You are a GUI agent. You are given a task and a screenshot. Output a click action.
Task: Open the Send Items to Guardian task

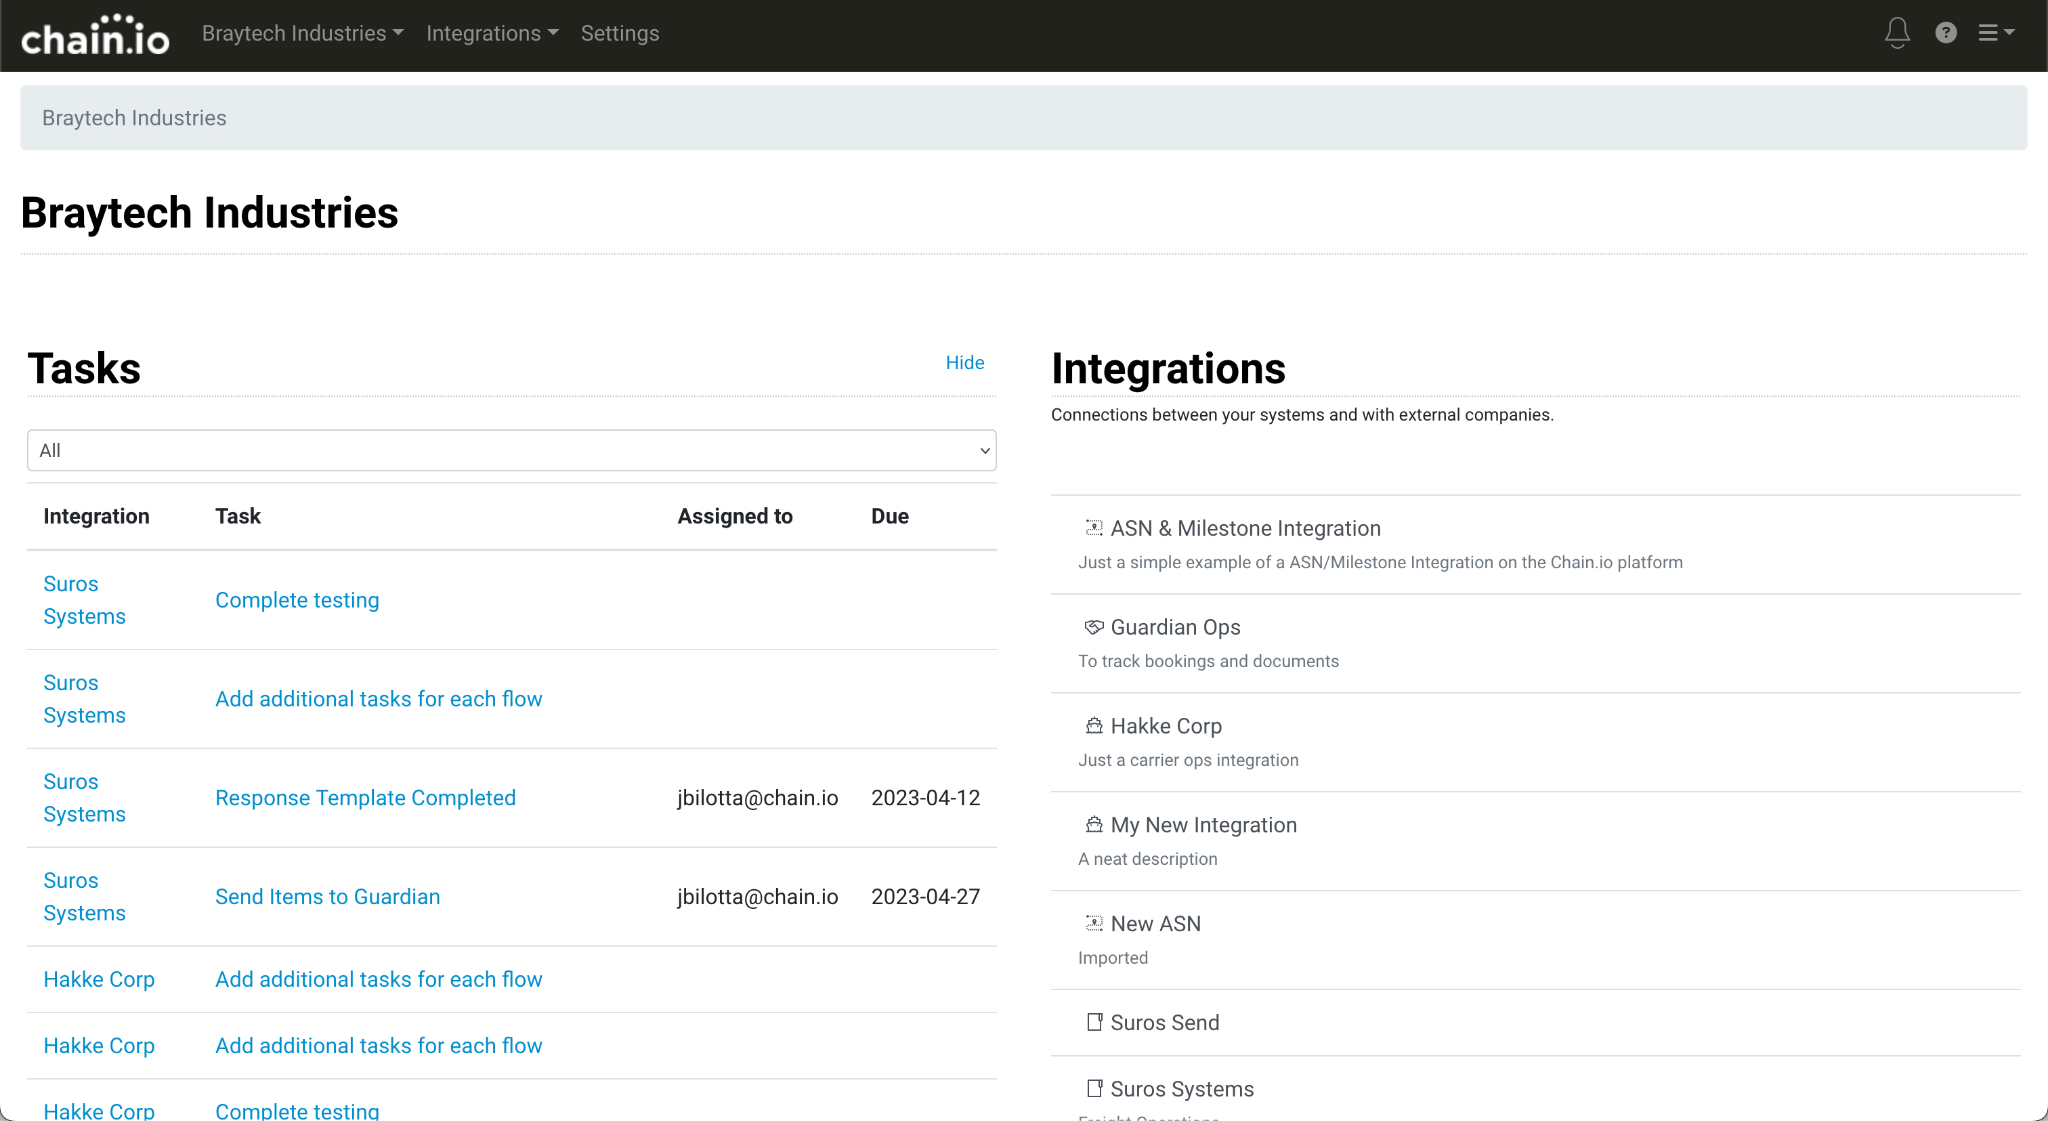click(x=327, y=897)
